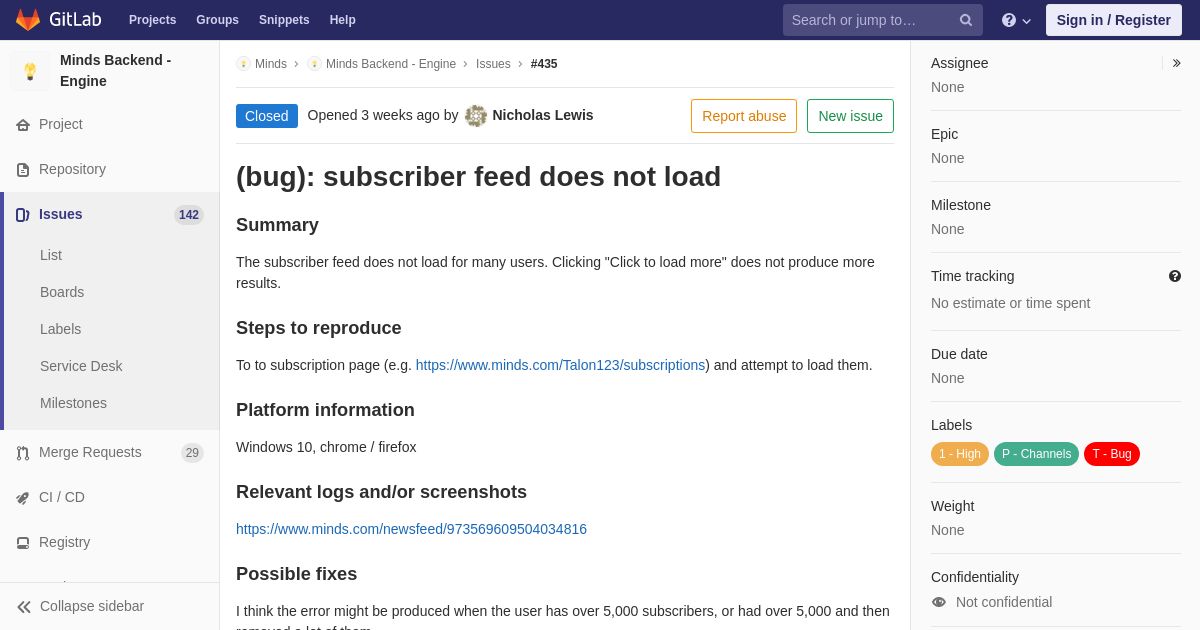Focus the Search or jump to field

[x=883, y=20]
